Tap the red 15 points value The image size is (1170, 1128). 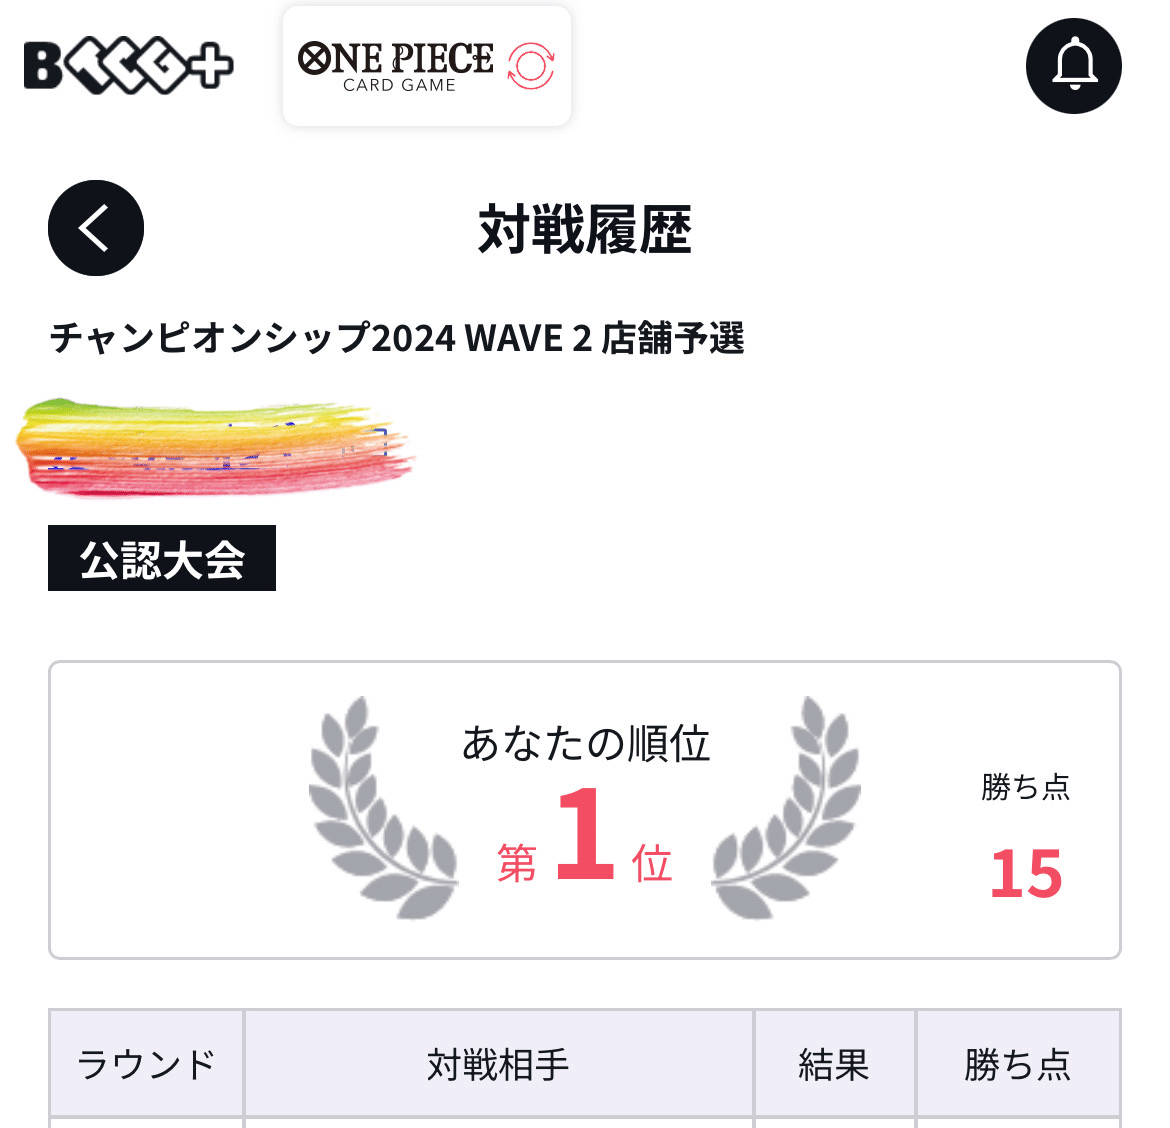[1026, 874]
